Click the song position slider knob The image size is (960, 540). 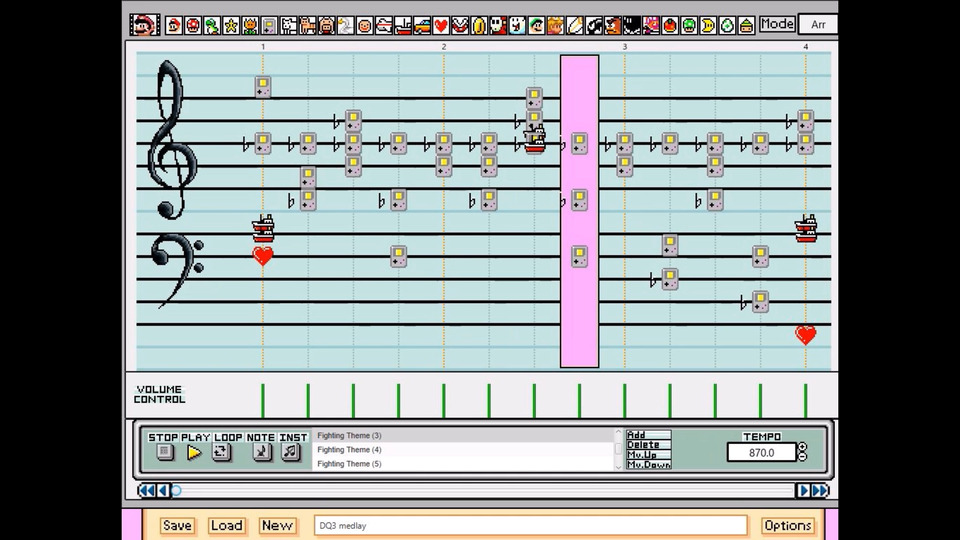(176, 490)
